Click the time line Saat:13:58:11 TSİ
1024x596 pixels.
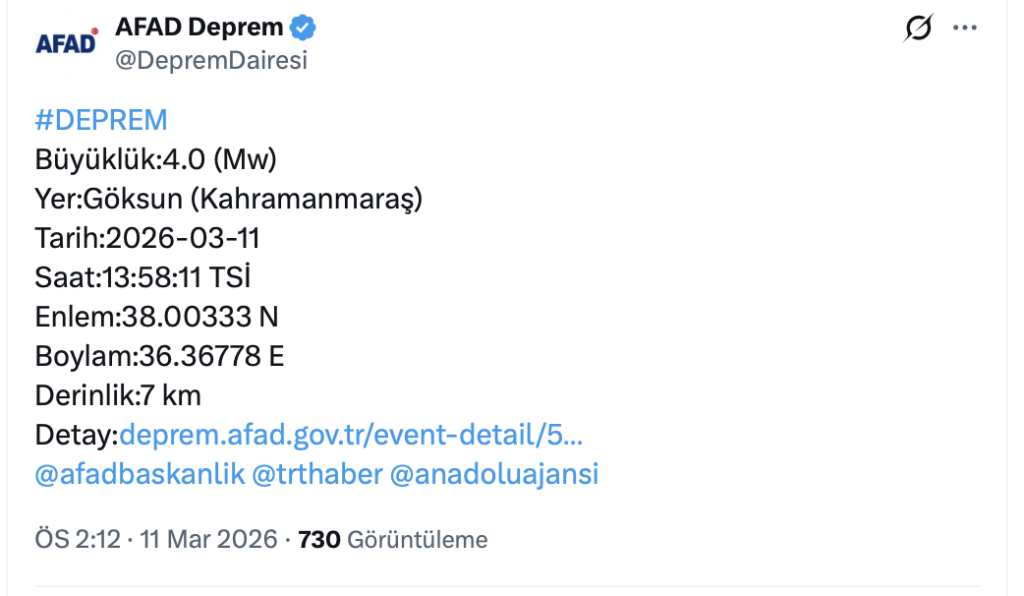click(x=145, y=277)
